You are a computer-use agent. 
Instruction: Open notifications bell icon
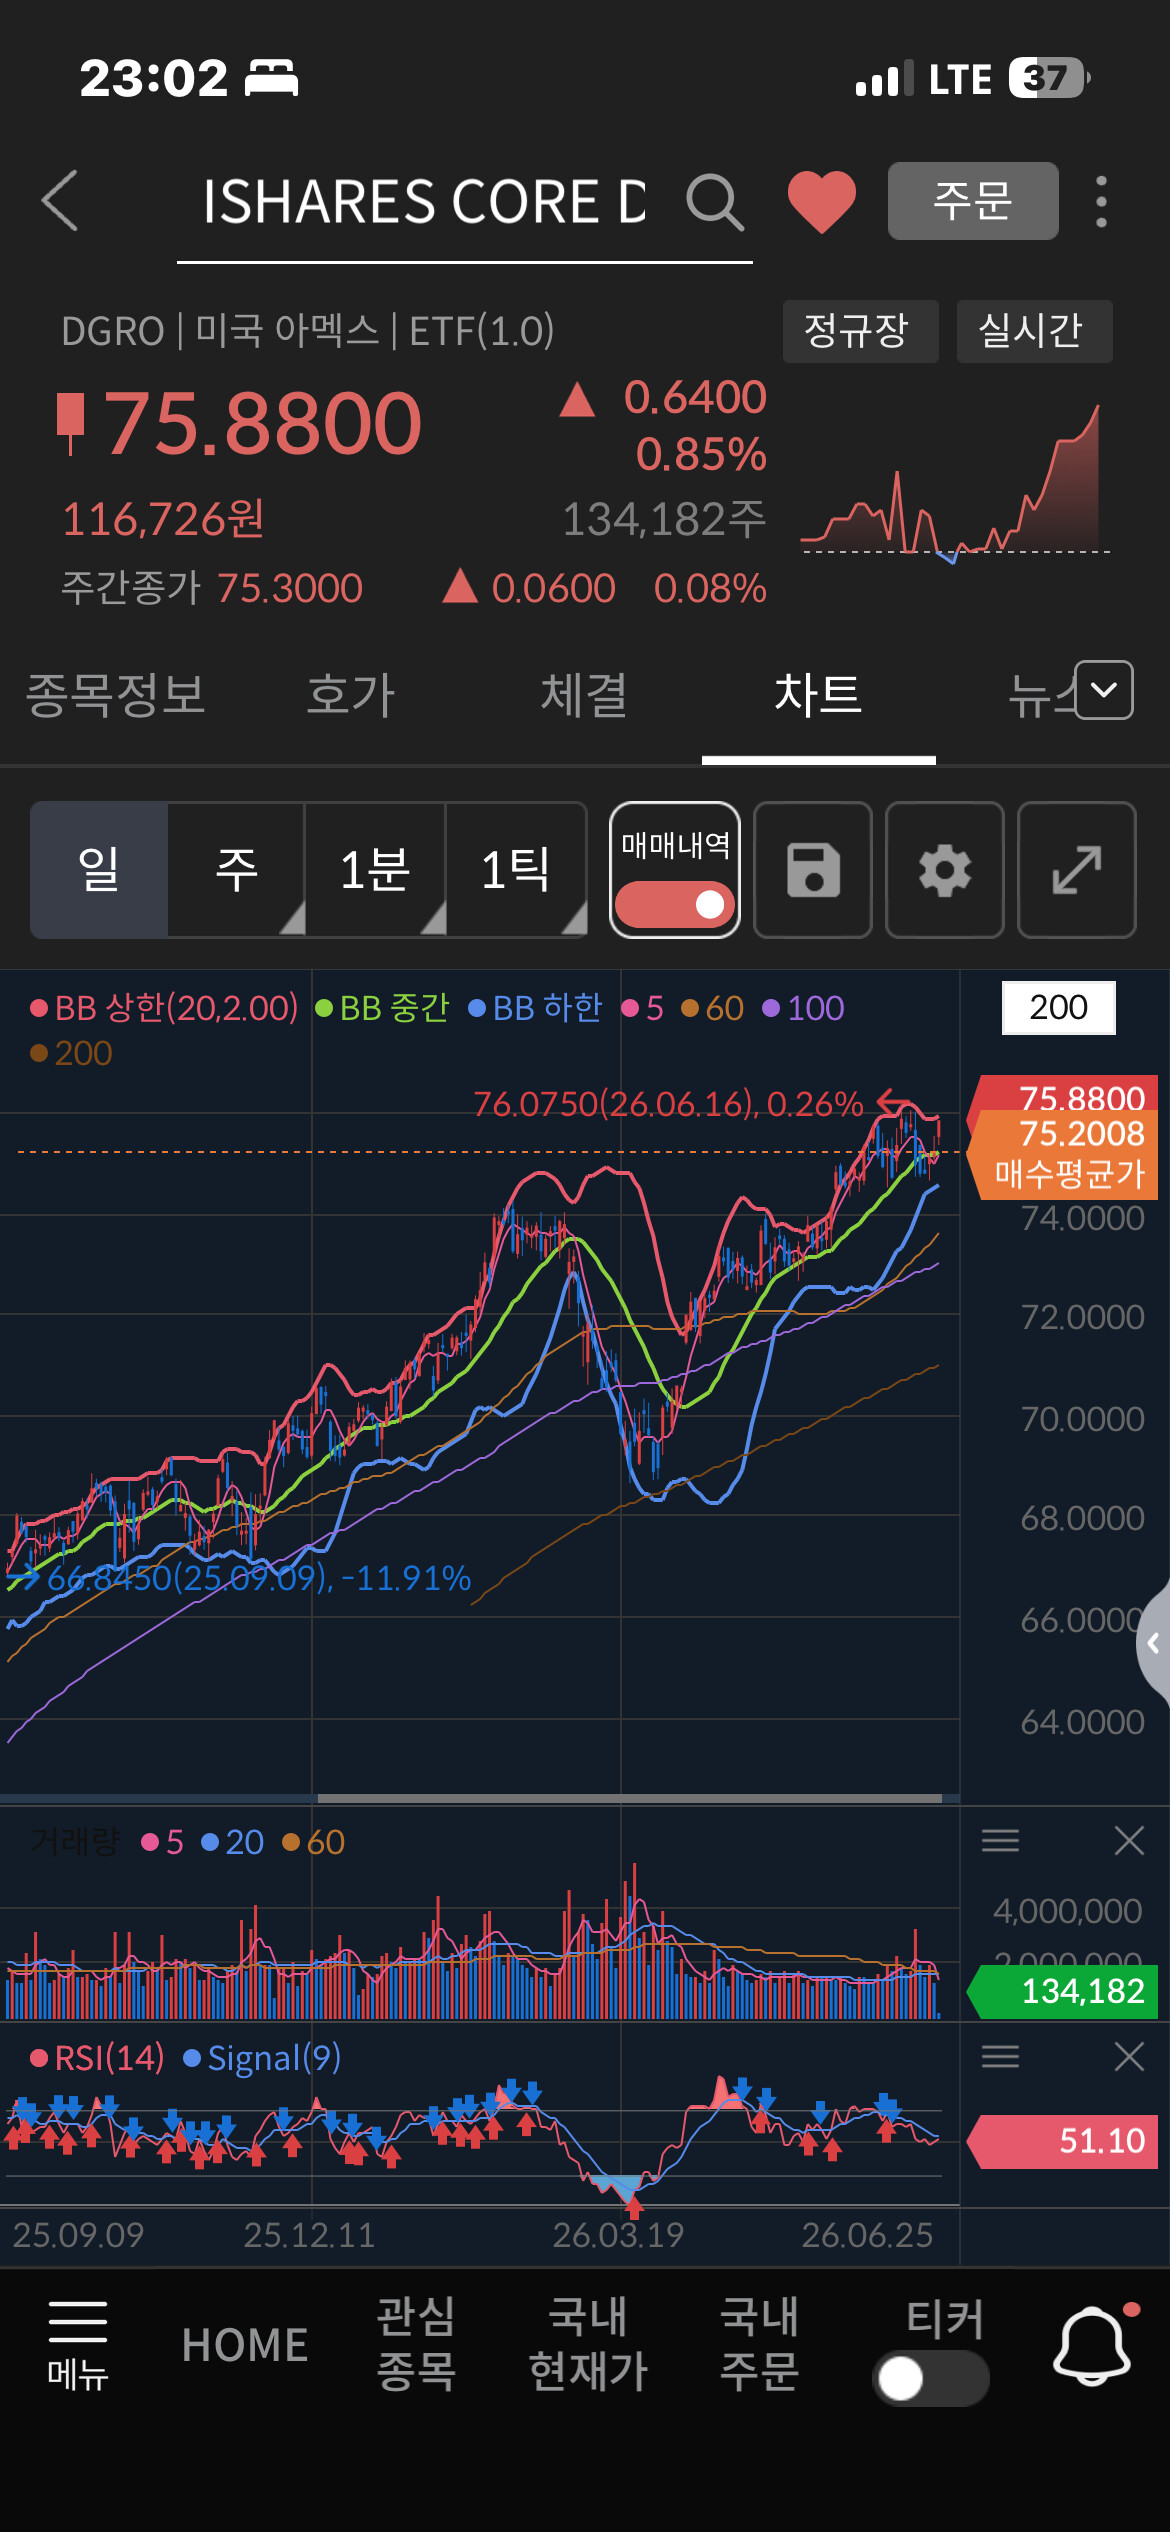[1092, 2345]
